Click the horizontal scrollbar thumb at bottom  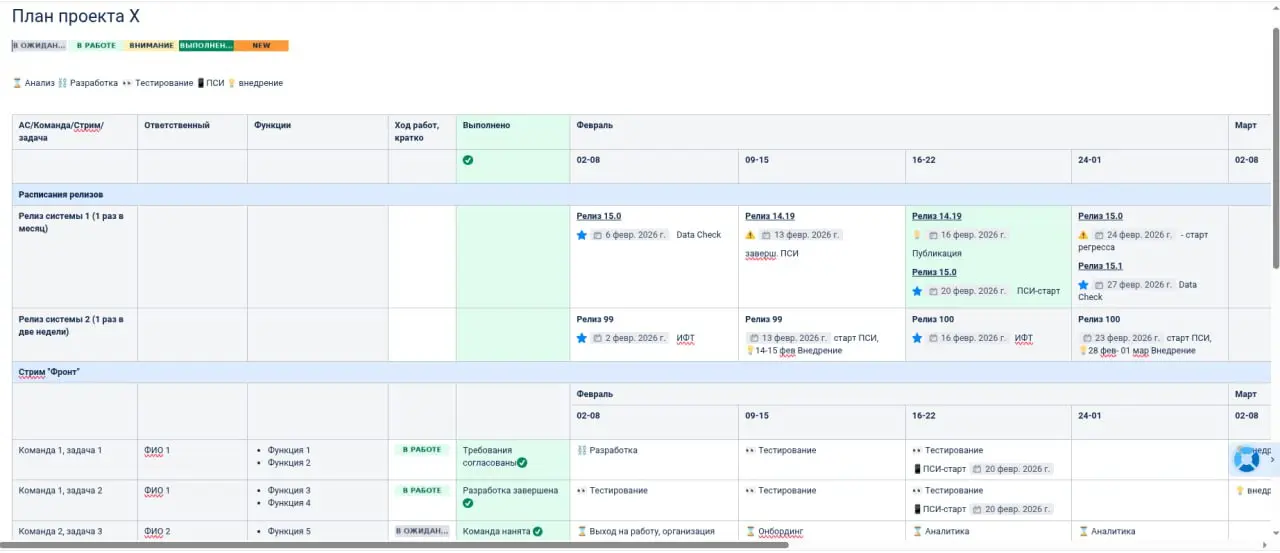pyautogui.click(x=395, y=545)
